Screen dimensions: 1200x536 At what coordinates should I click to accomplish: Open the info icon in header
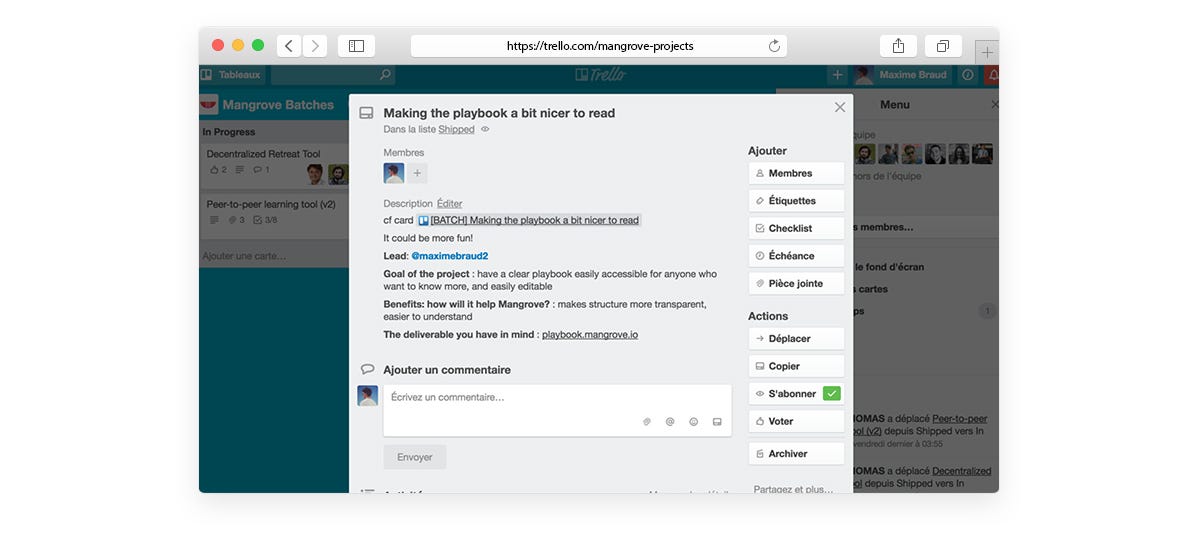(967, 75)
